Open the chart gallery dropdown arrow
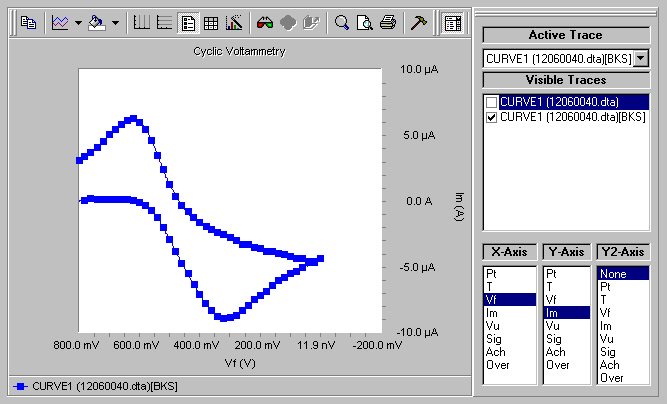This screenshot has height=404, width=667. tap(78, 23)
